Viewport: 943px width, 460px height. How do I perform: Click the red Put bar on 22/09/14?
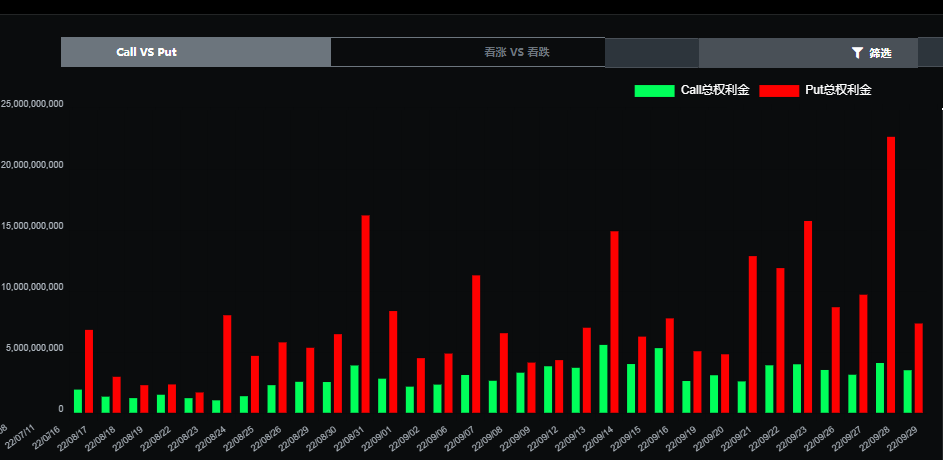pos(614,322)
